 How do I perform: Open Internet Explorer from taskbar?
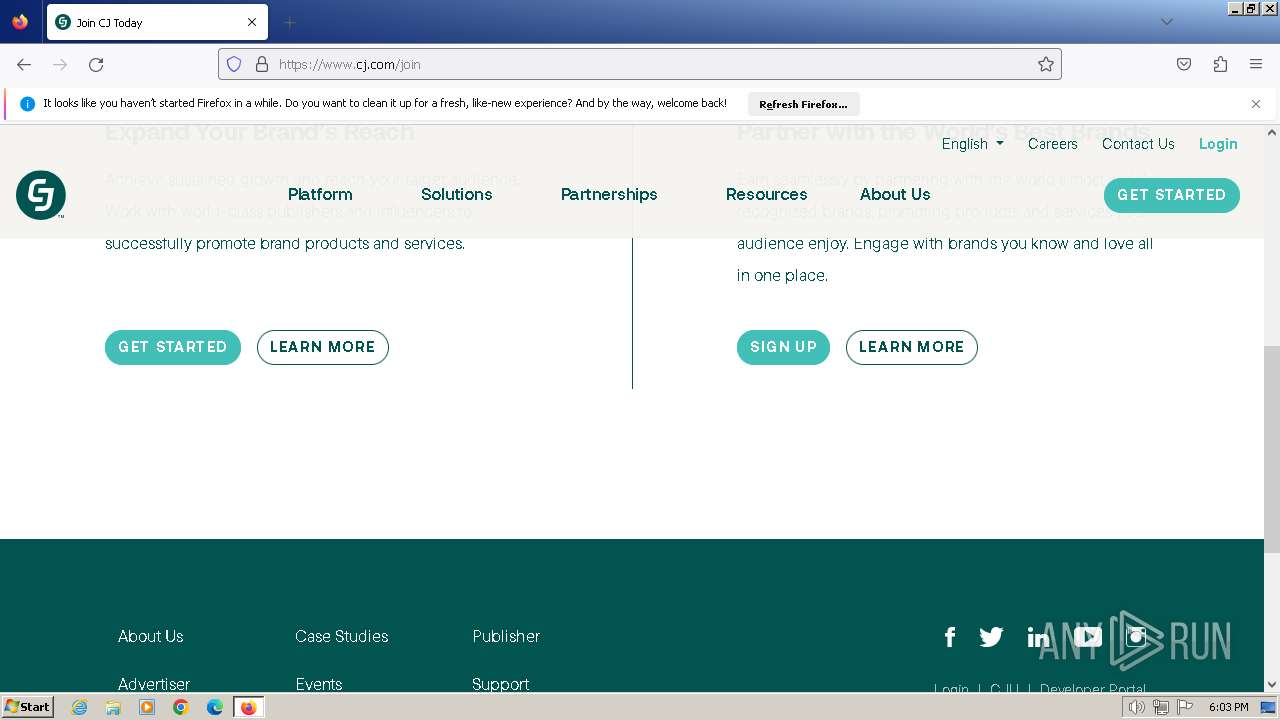80,707
